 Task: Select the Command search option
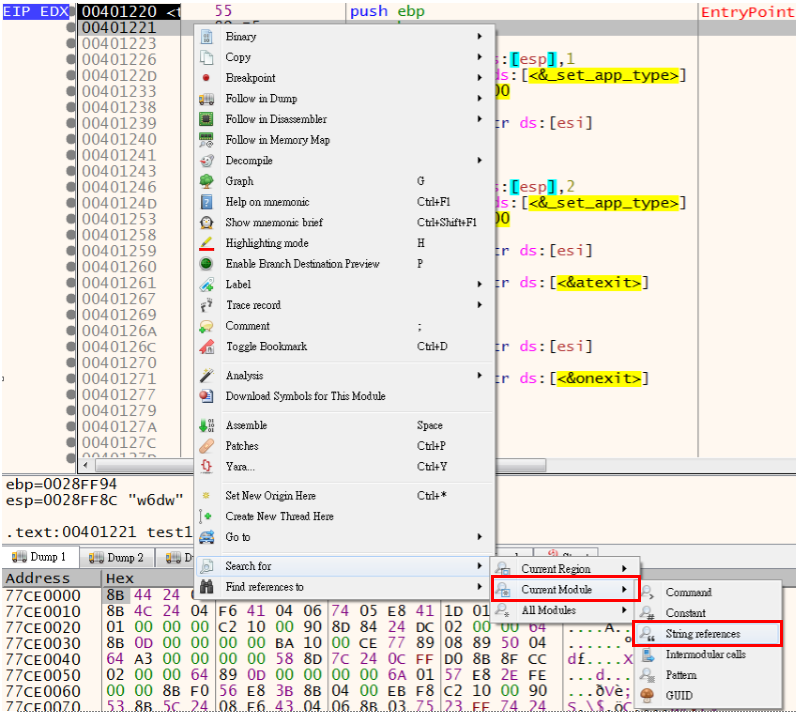707,592
